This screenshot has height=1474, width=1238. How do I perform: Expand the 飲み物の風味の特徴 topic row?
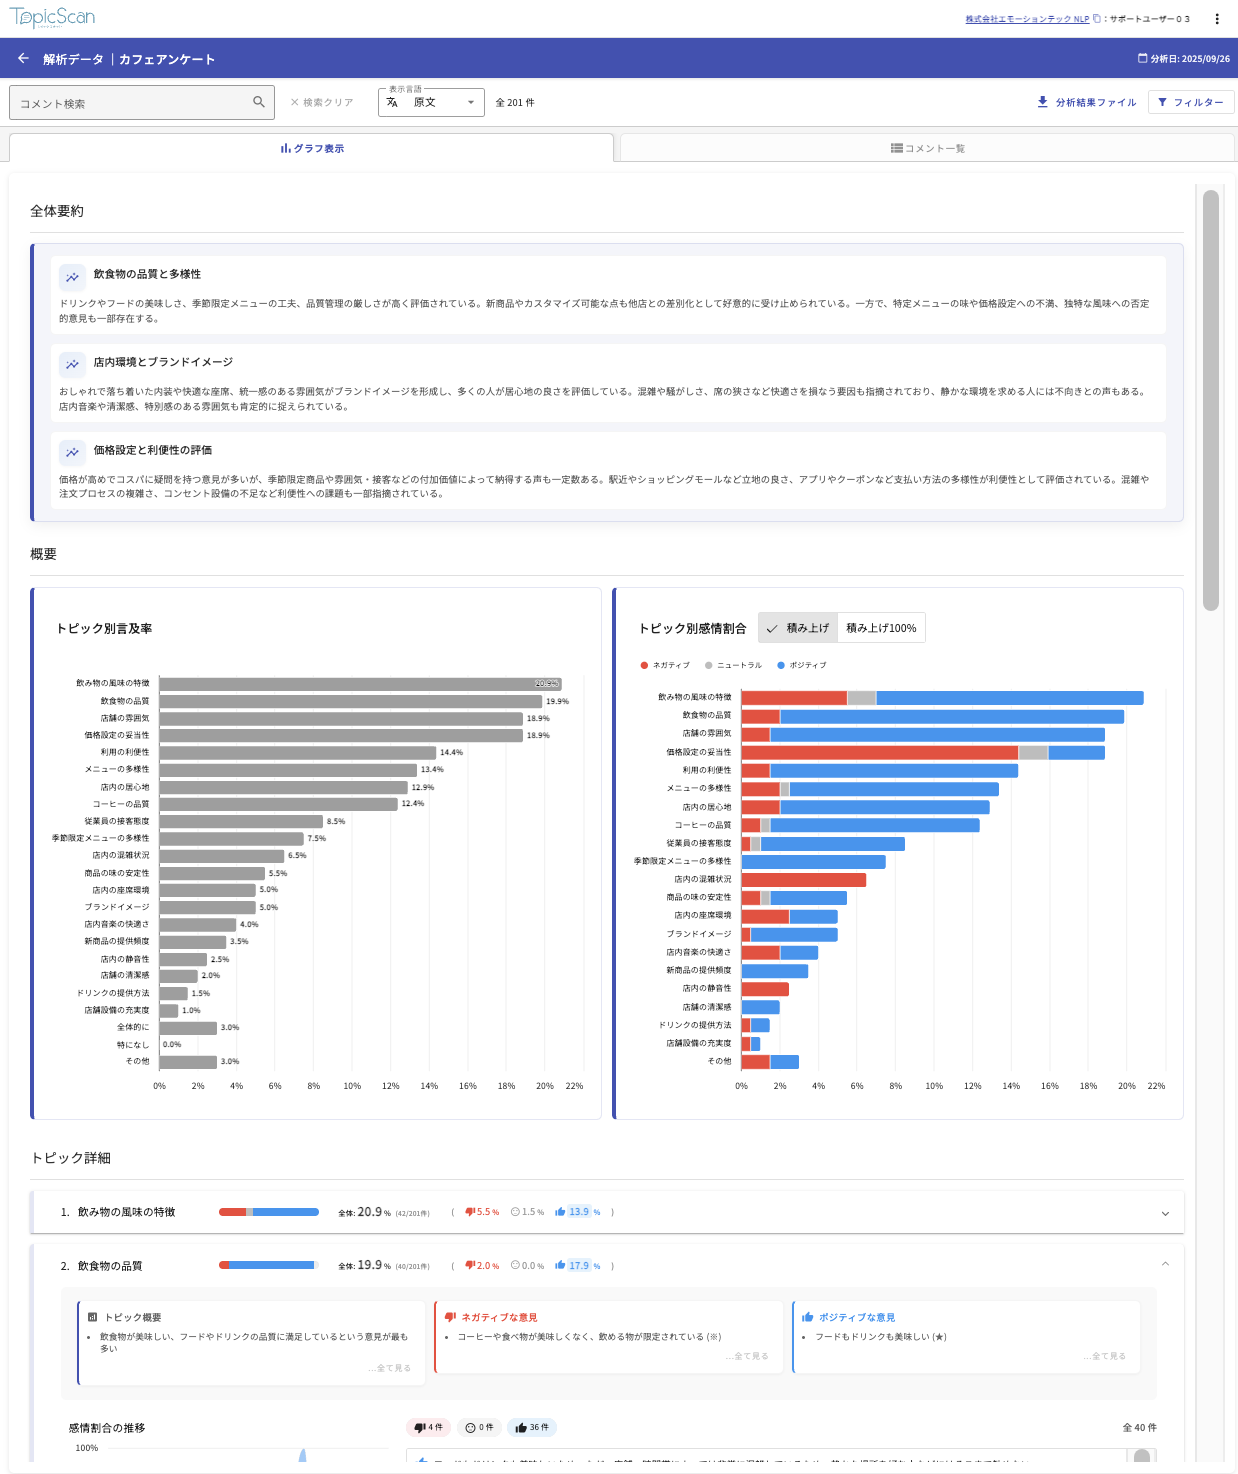click(1165, 1213)
